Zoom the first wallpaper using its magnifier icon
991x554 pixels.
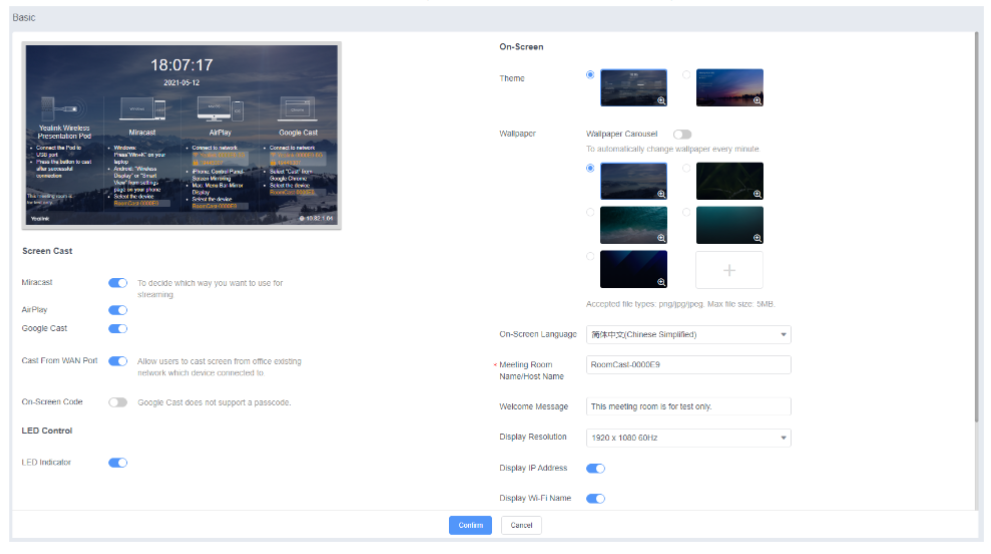point(661,194)
